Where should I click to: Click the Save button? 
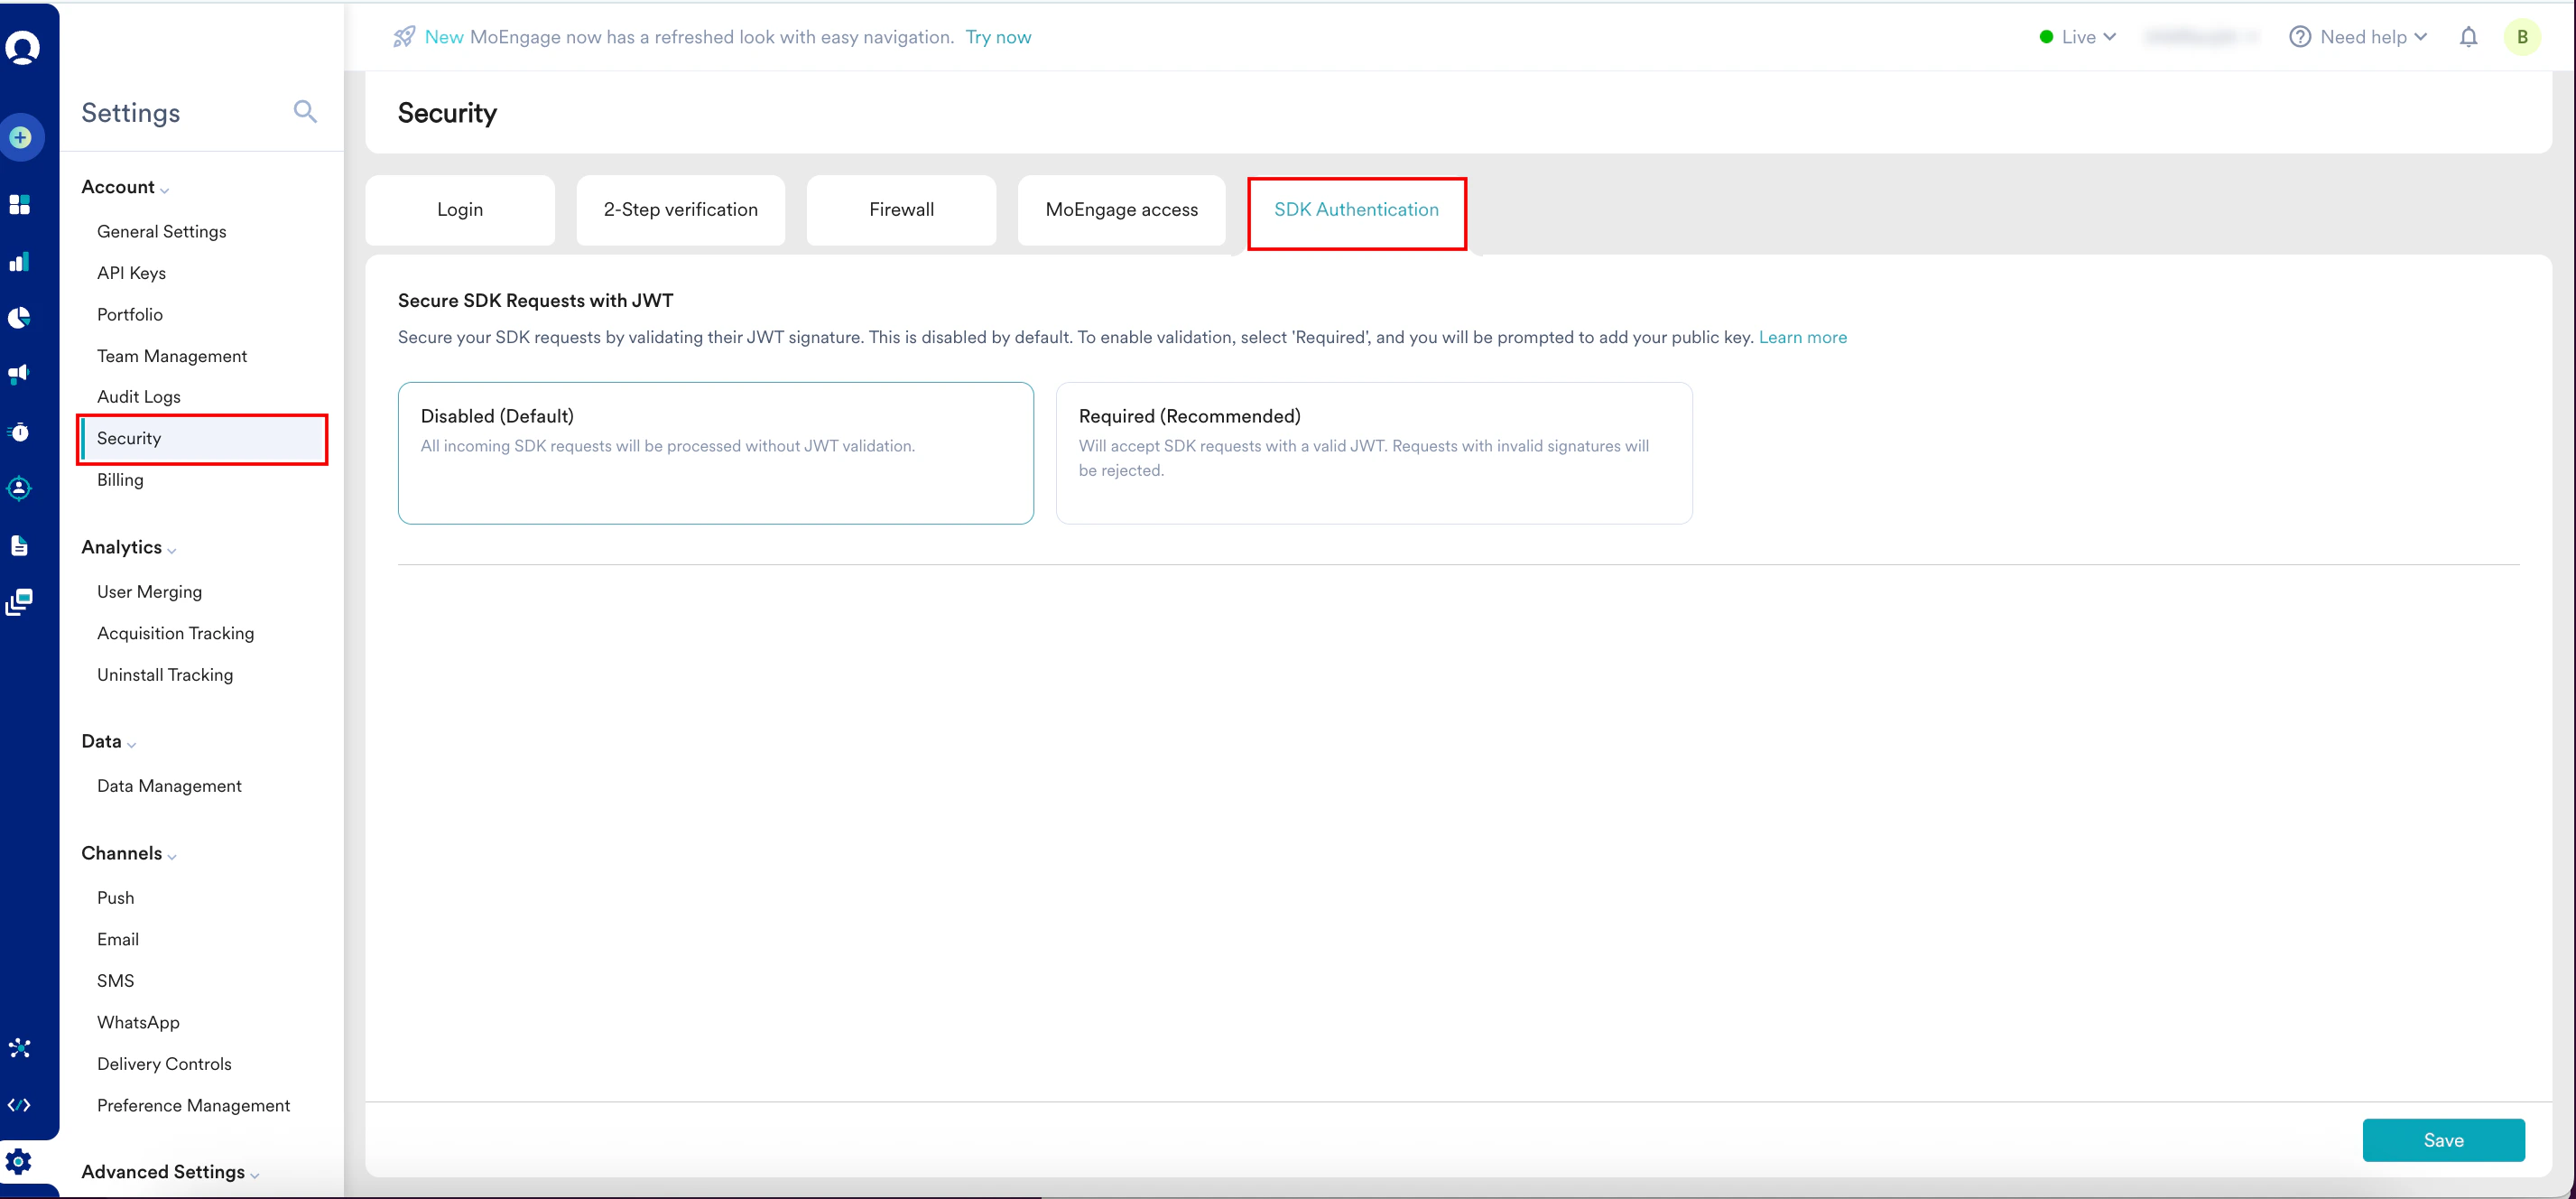[x=2442, y=1140]
